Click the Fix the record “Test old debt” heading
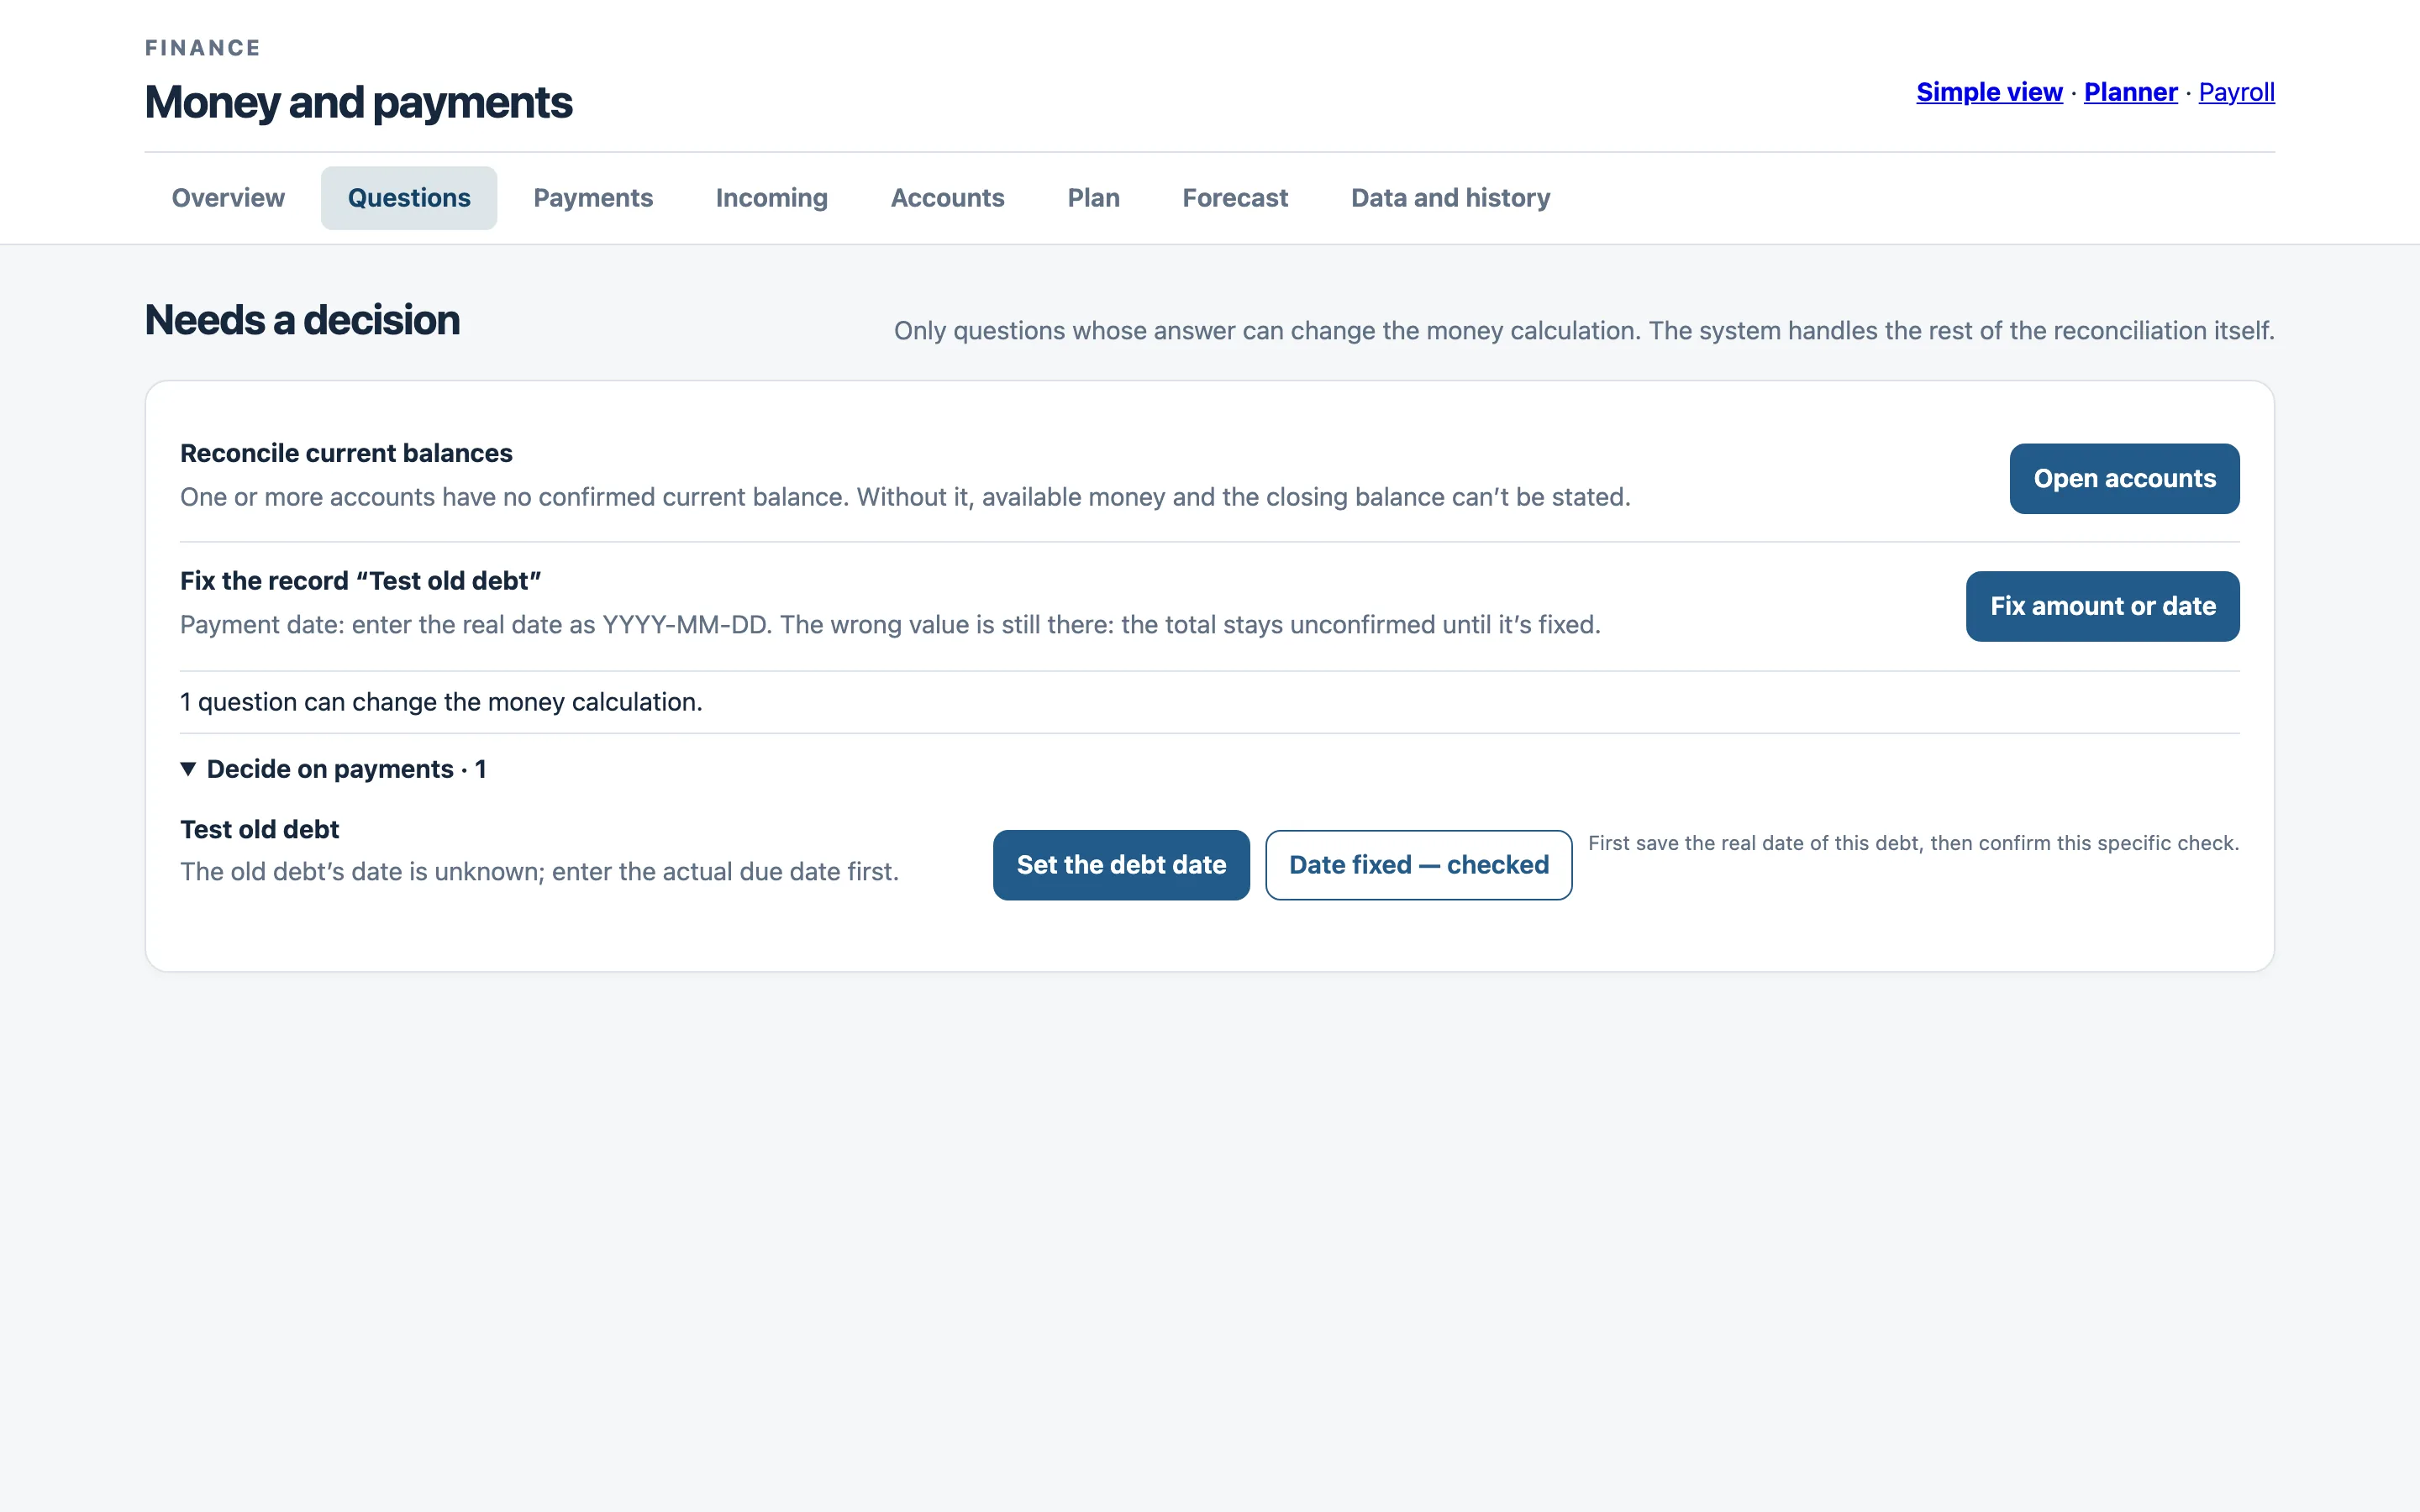Screen dimensions: 2420x1512 [x=360, y=581]
